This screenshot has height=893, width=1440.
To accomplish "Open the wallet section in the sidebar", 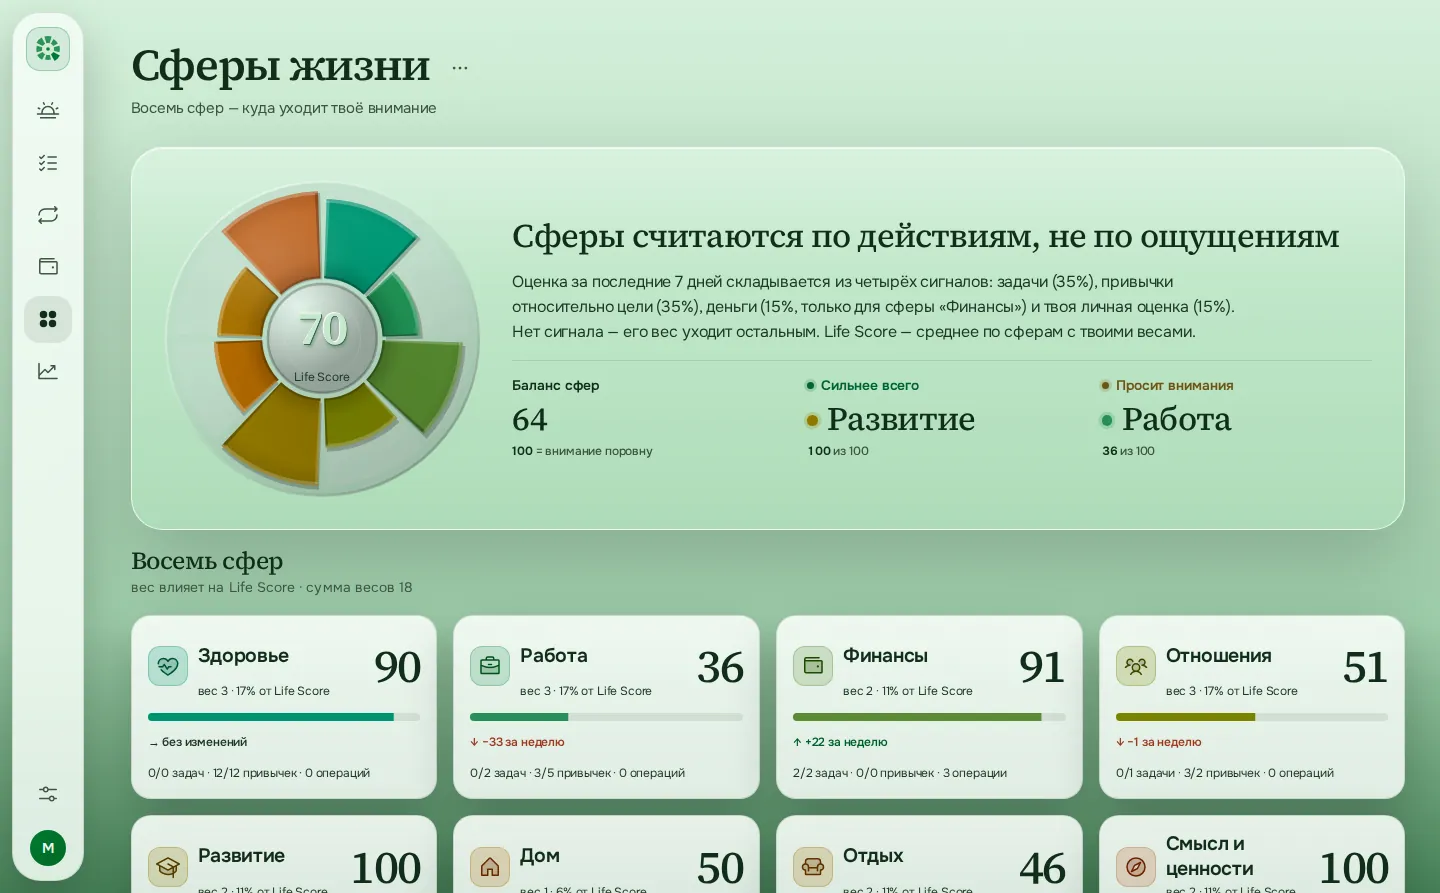I will tap(48, 267).
